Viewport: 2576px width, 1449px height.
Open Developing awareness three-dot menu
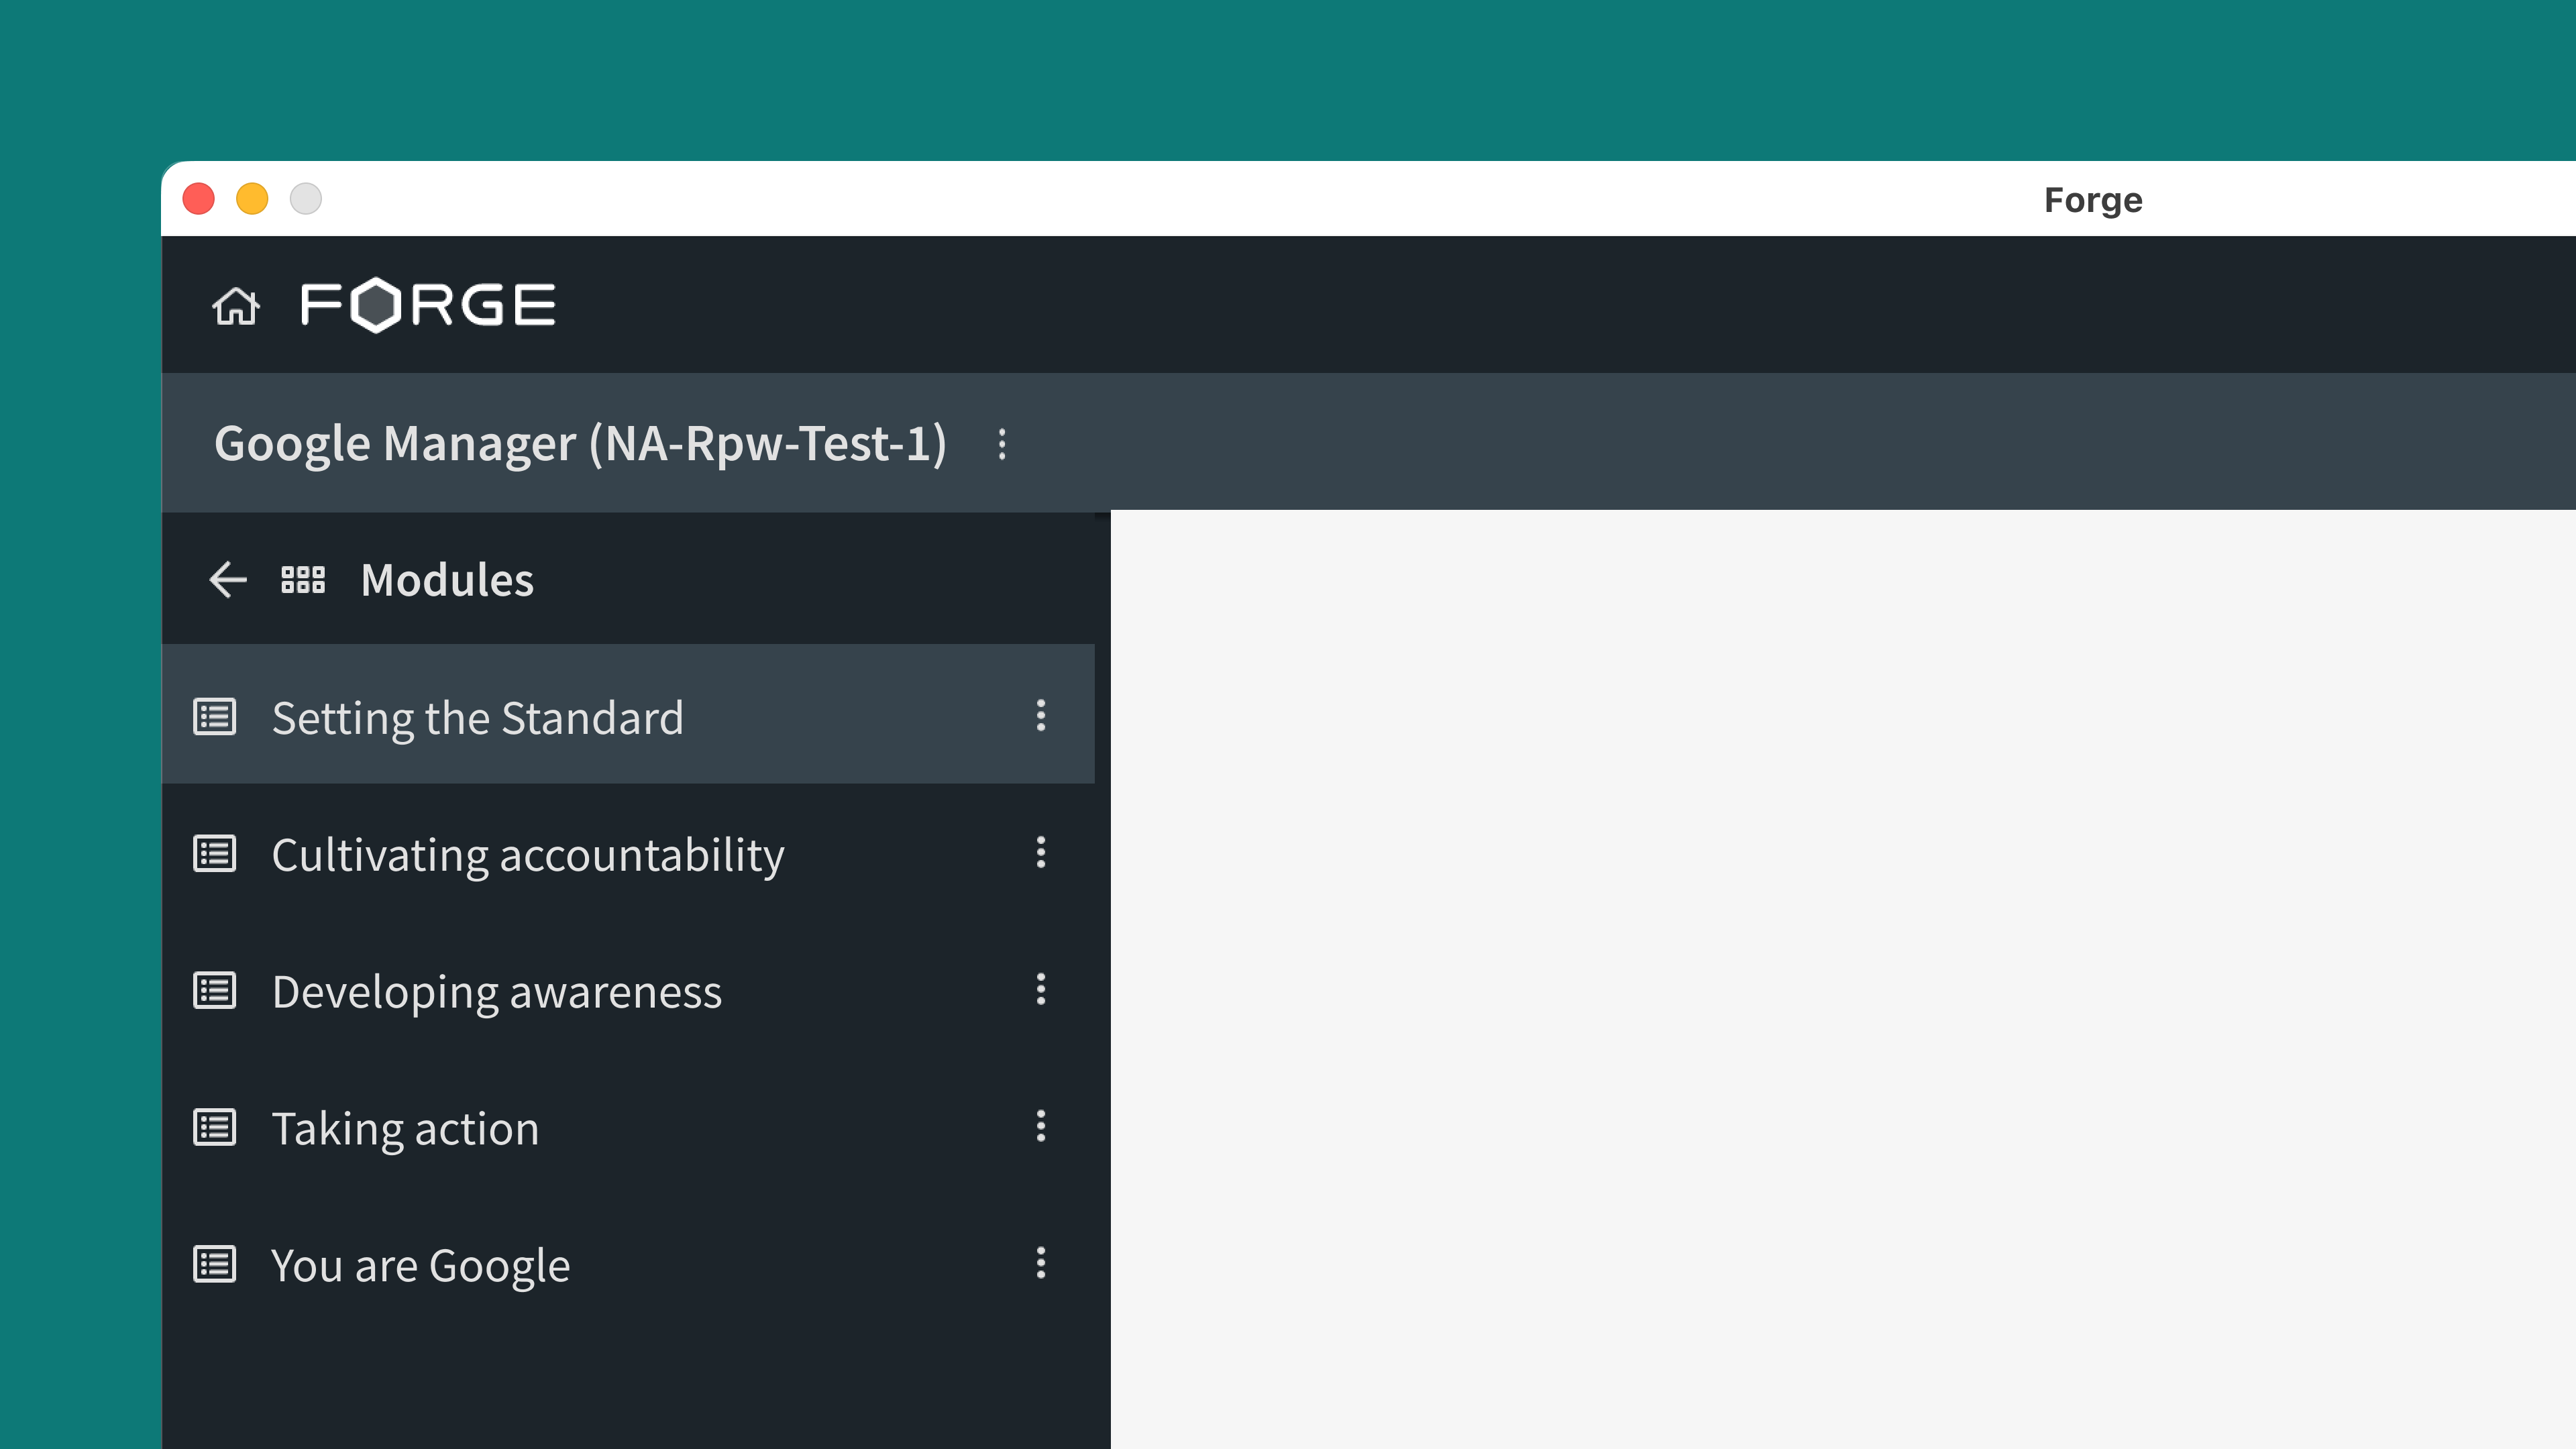(1040, 990)
